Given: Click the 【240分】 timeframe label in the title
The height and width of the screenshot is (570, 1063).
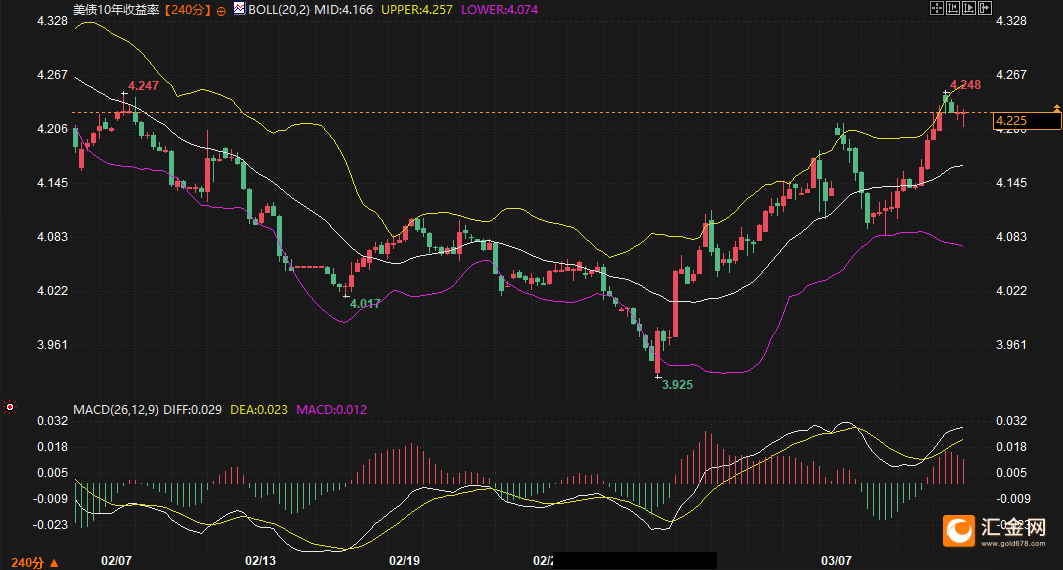Looking at the screenshot, I should (x=187, y=9).
